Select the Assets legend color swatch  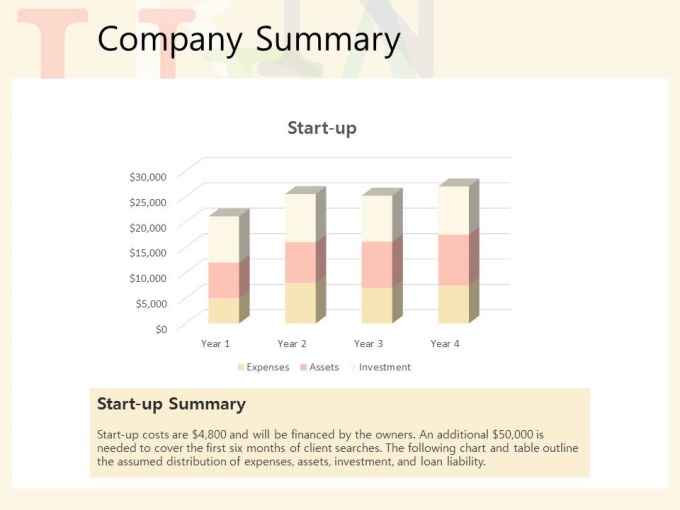[x=304, y=368]
